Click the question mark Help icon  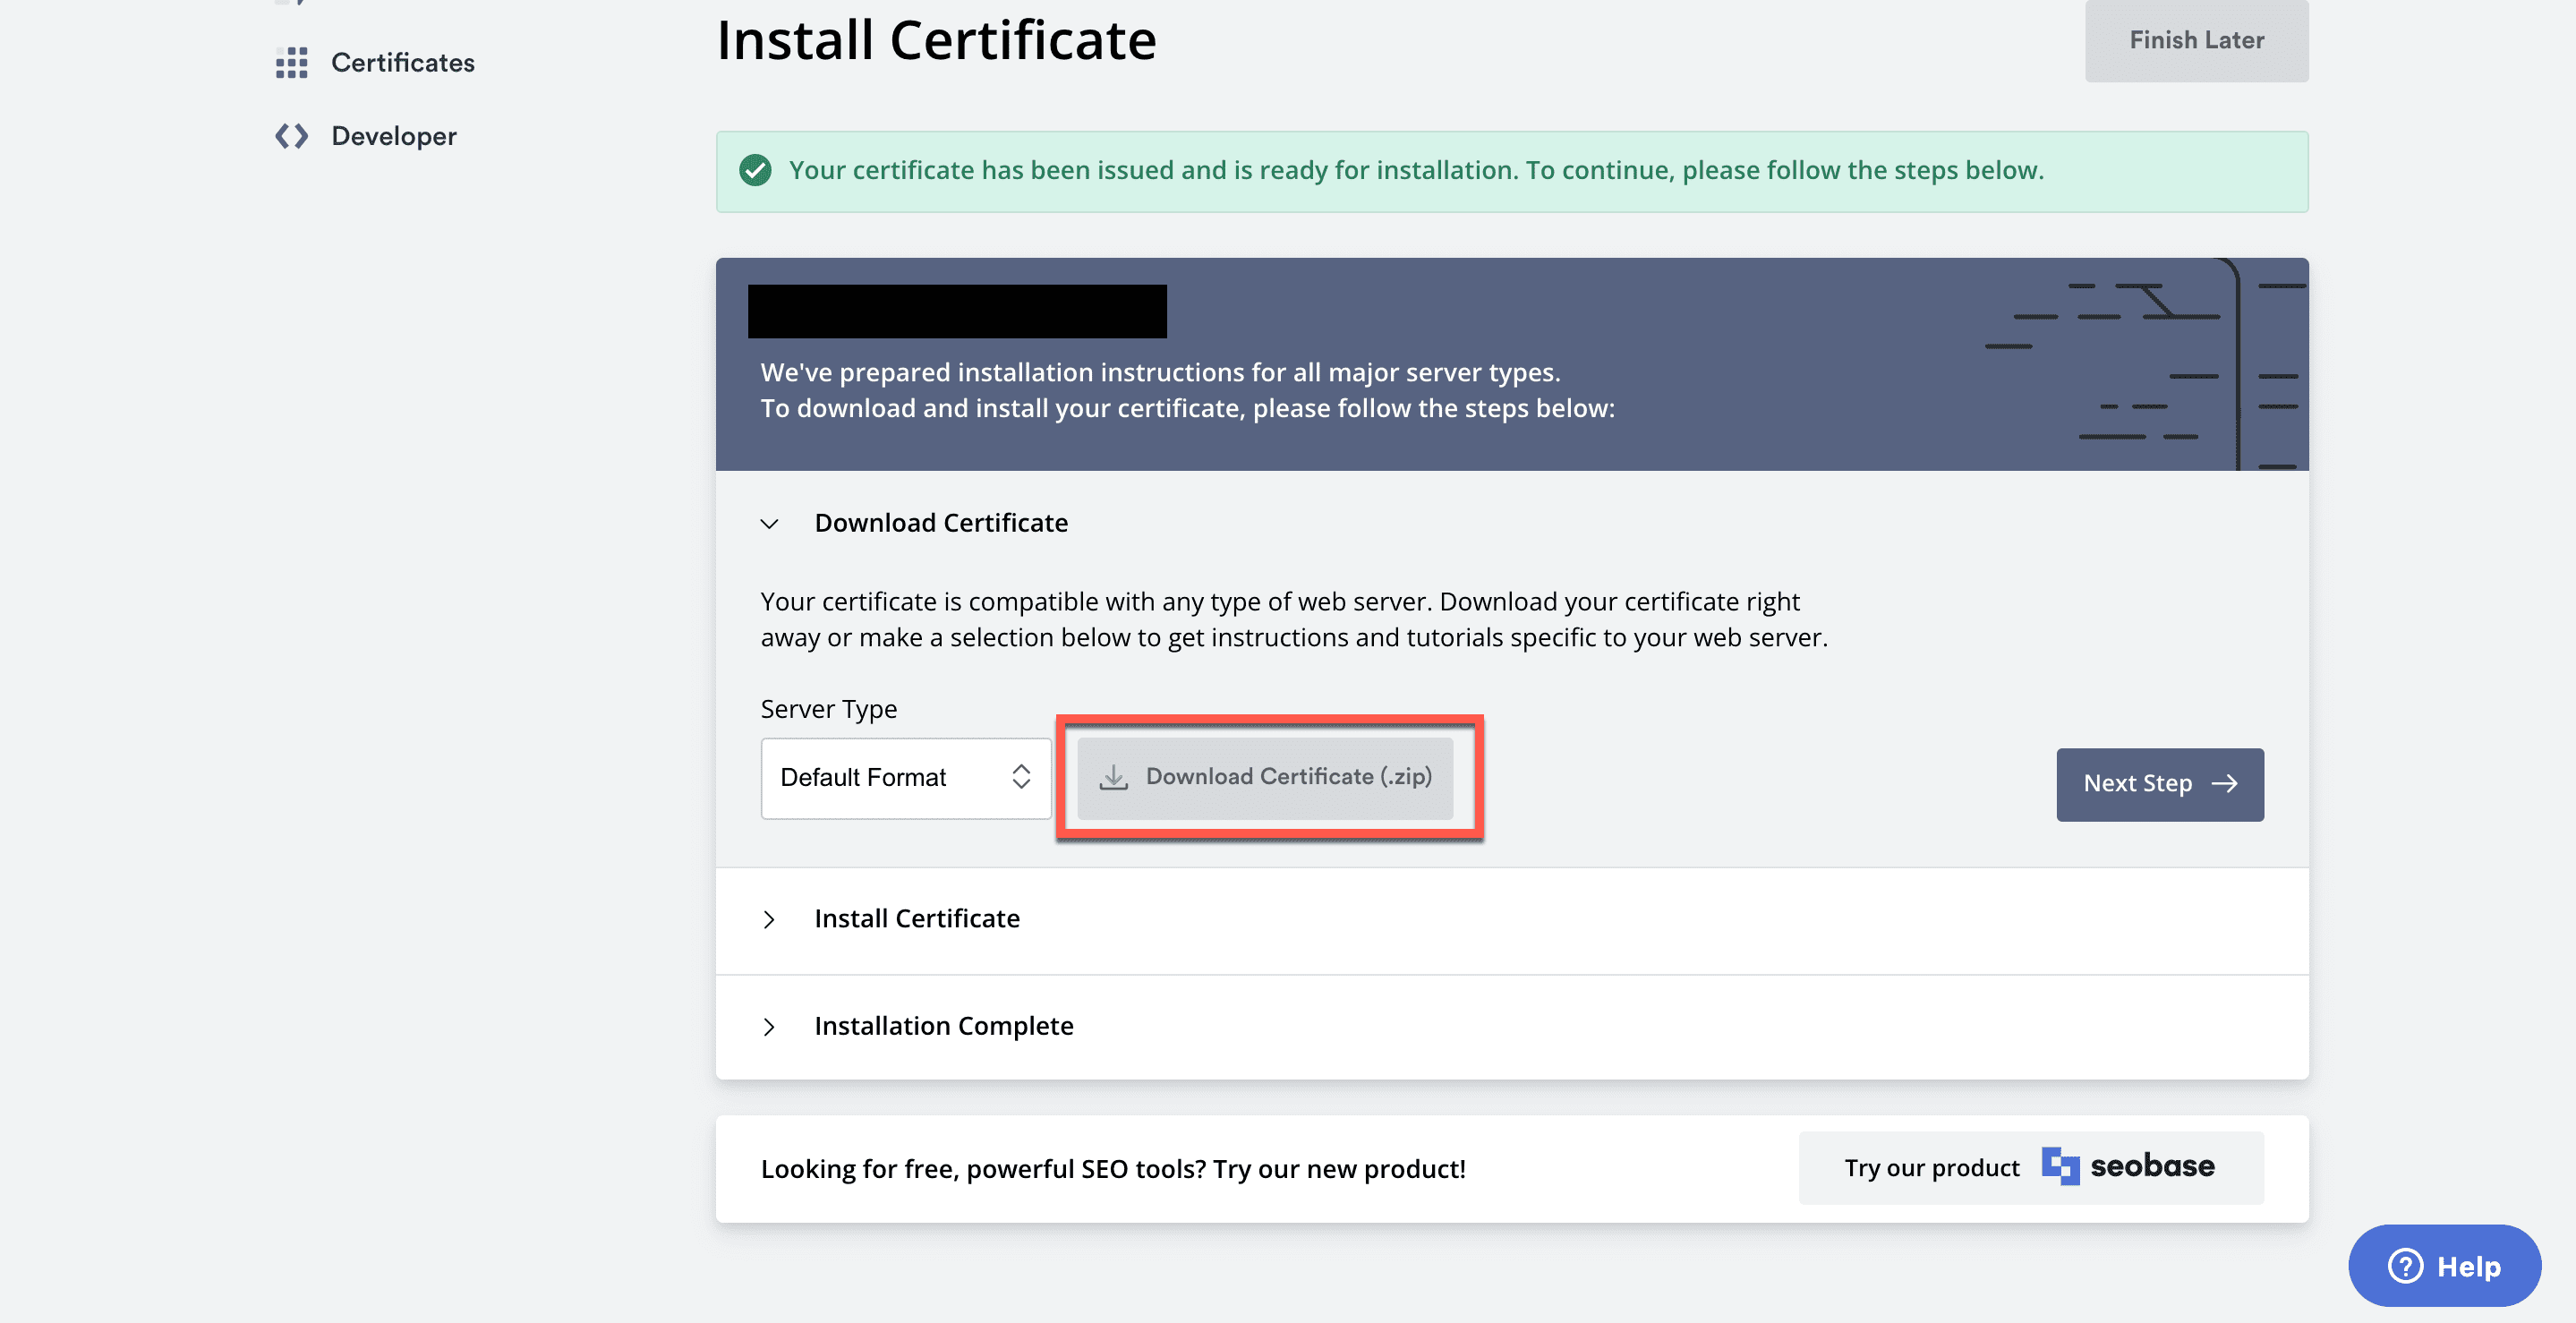[x=2405, y=1266]
